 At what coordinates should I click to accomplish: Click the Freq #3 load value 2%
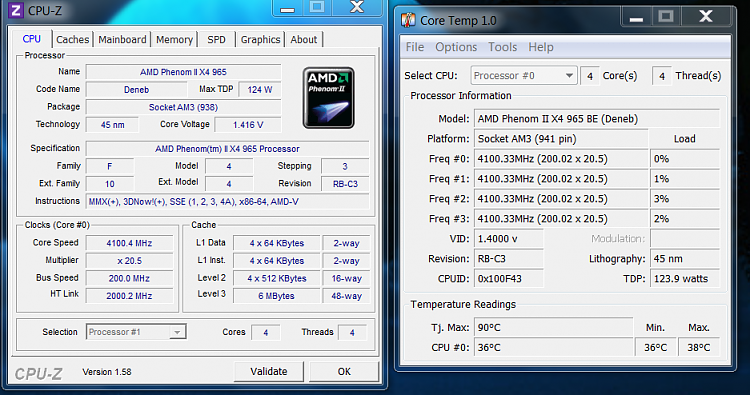pos(684,219)
